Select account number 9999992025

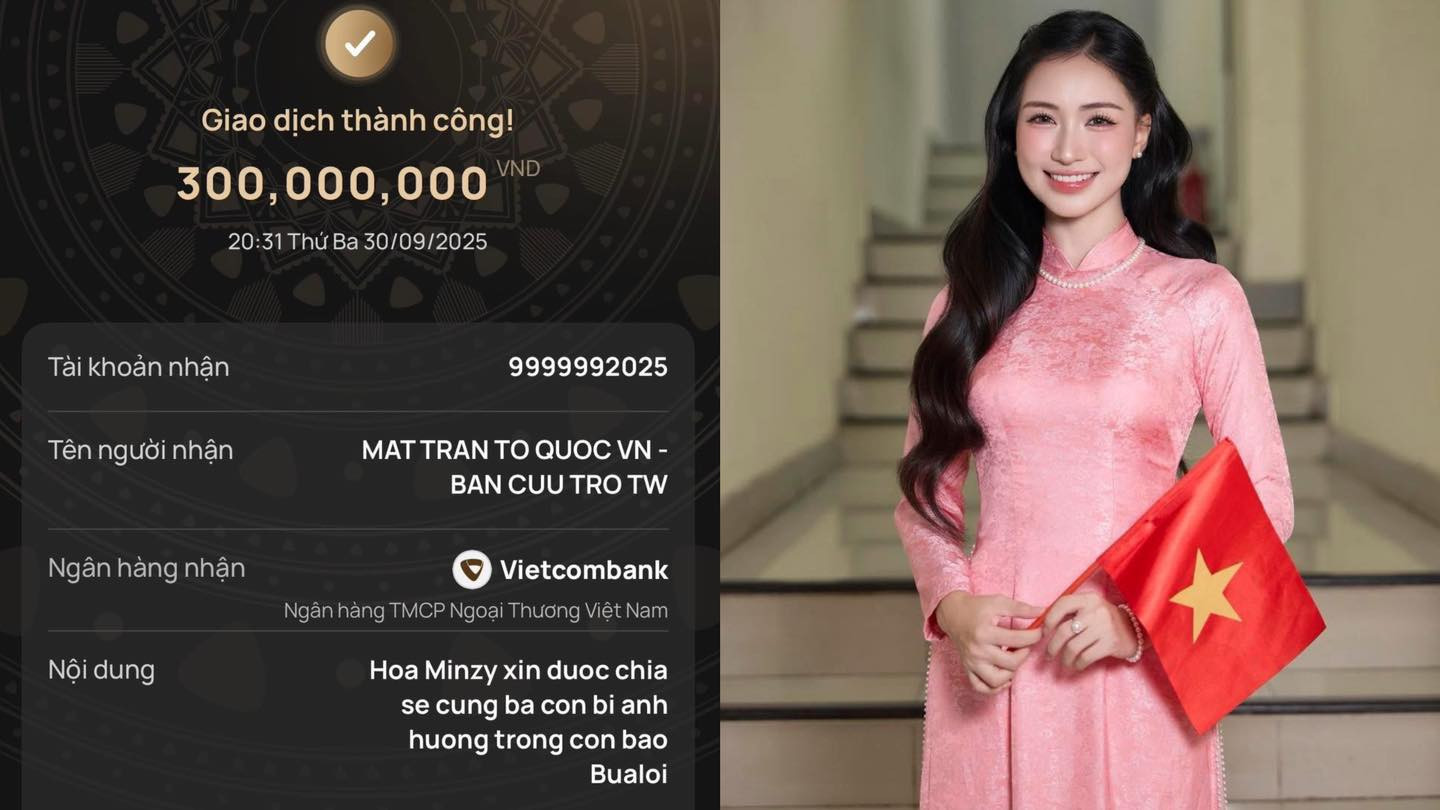(x=588, y=367)
